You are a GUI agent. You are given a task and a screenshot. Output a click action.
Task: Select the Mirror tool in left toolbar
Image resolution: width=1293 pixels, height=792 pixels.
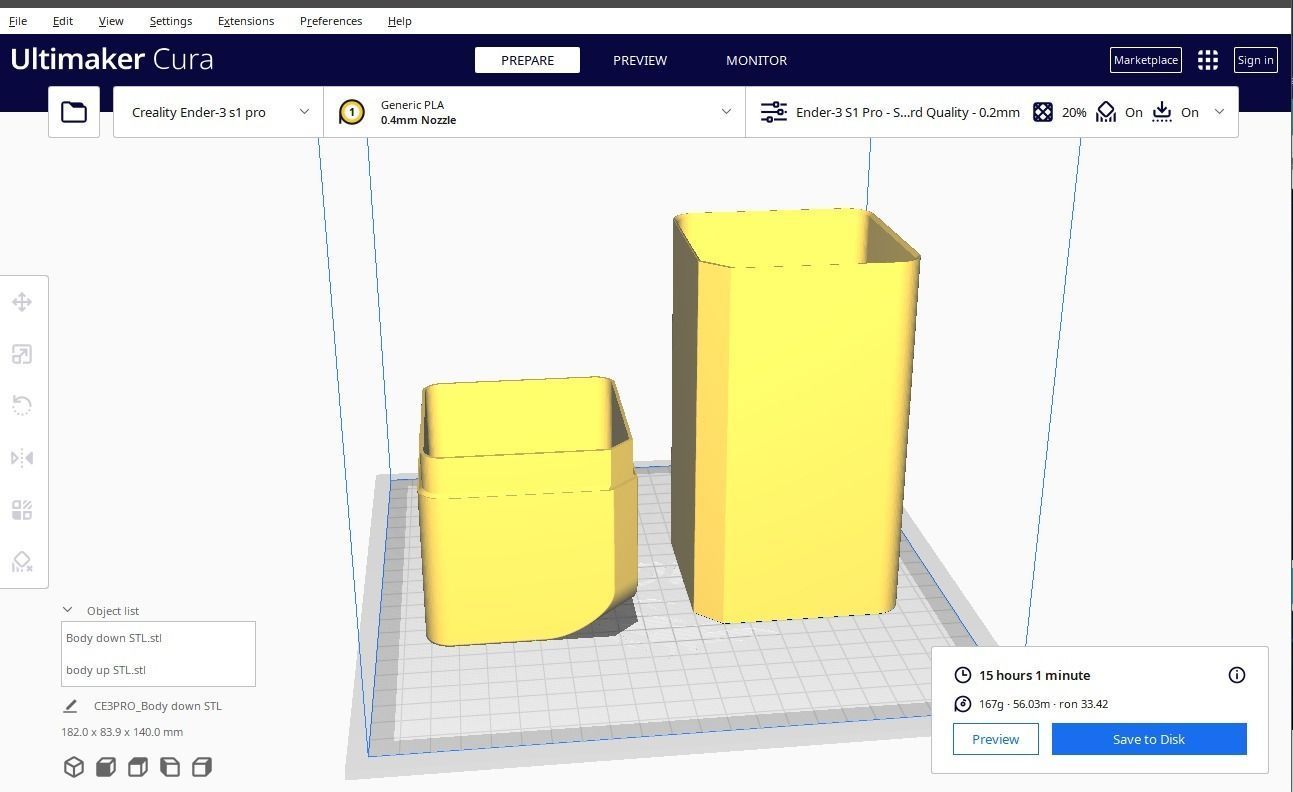(22, 458)
